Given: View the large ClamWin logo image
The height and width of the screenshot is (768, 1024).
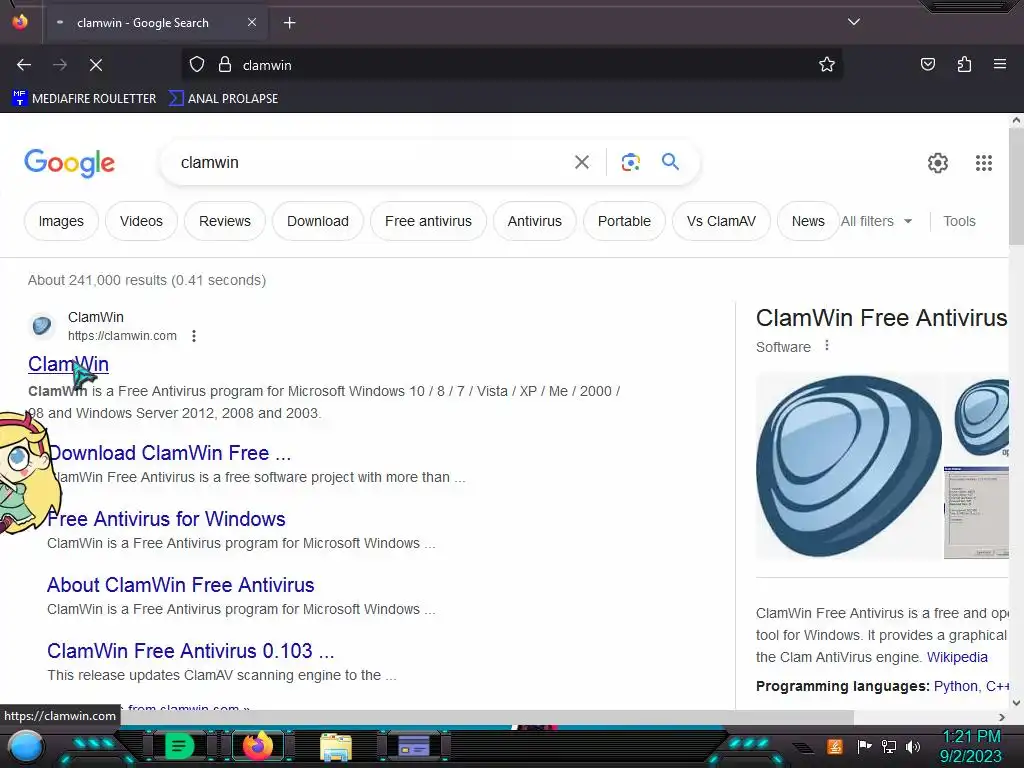Looking at the screenshot, I should point(848,466).
